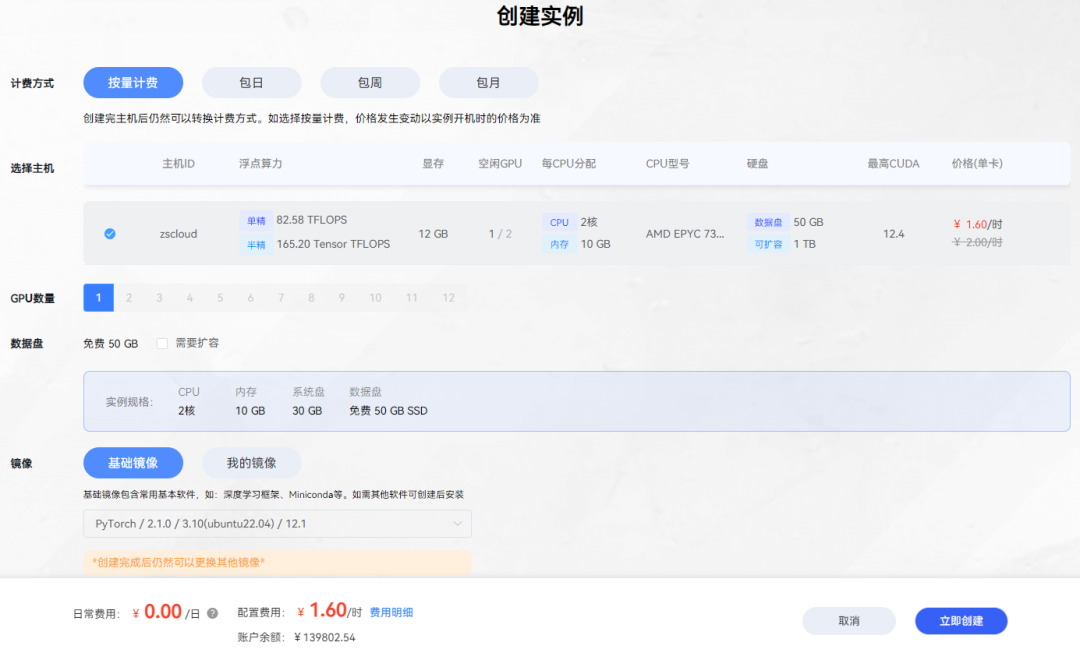1080x660 pixels.
Task: Click the 1 / 2 idle GPU value
Action: (500, 234)
